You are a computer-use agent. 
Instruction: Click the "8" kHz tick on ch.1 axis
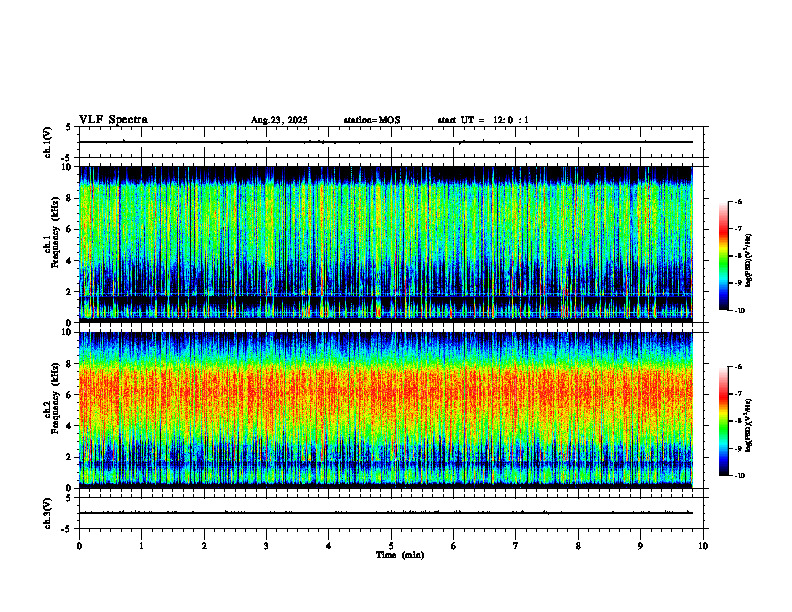[x=70, y=198]
